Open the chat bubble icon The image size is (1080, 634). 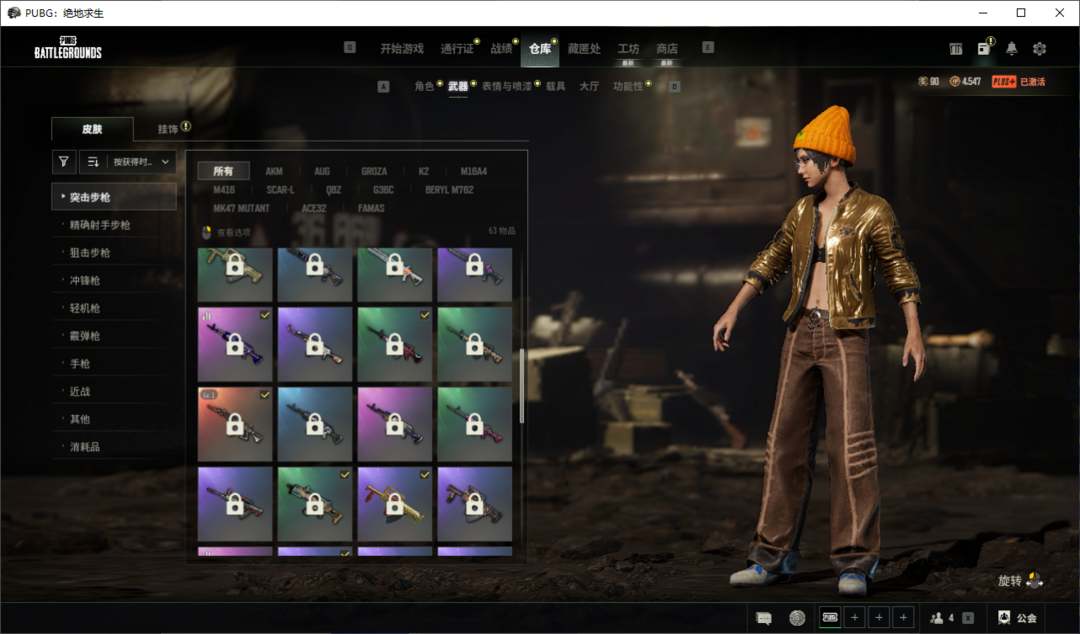click(764, 618)
